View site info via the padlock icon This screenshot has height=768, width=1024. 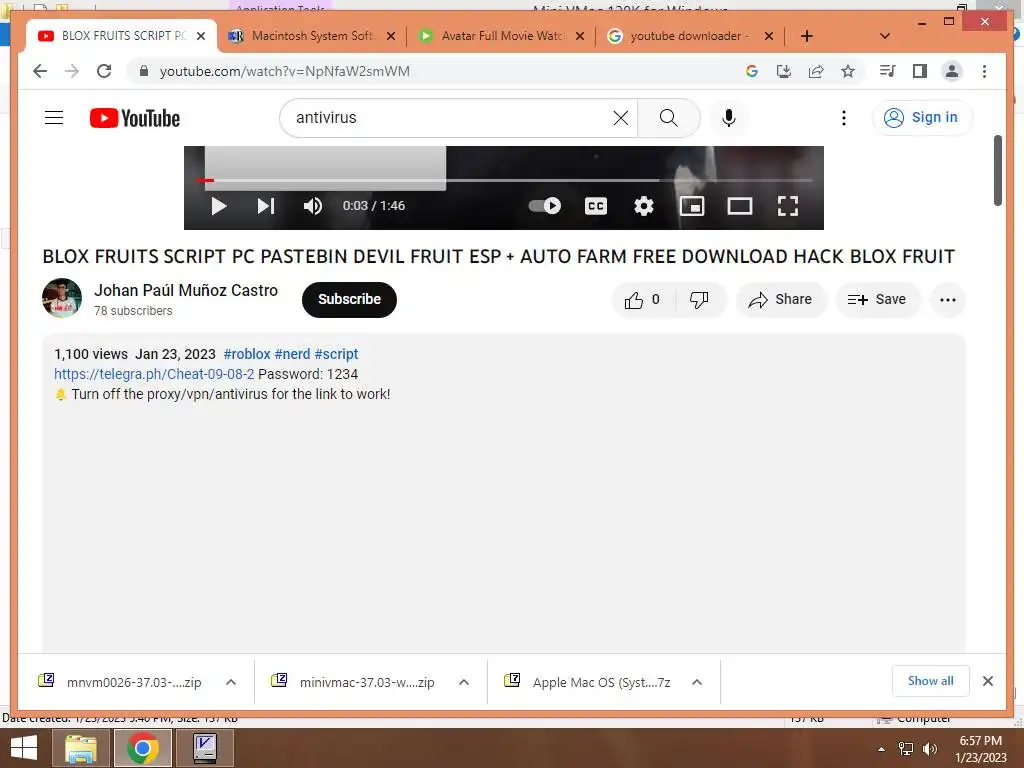(144, 71)
